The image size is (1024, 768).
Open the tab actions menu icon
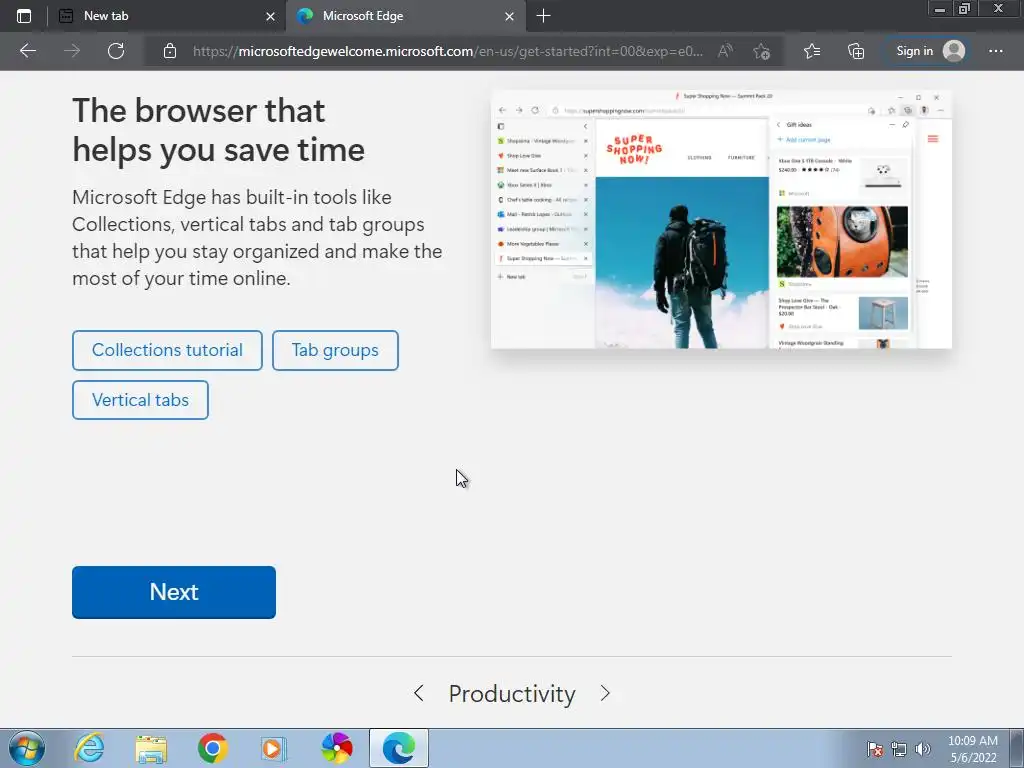coord(24,16)
